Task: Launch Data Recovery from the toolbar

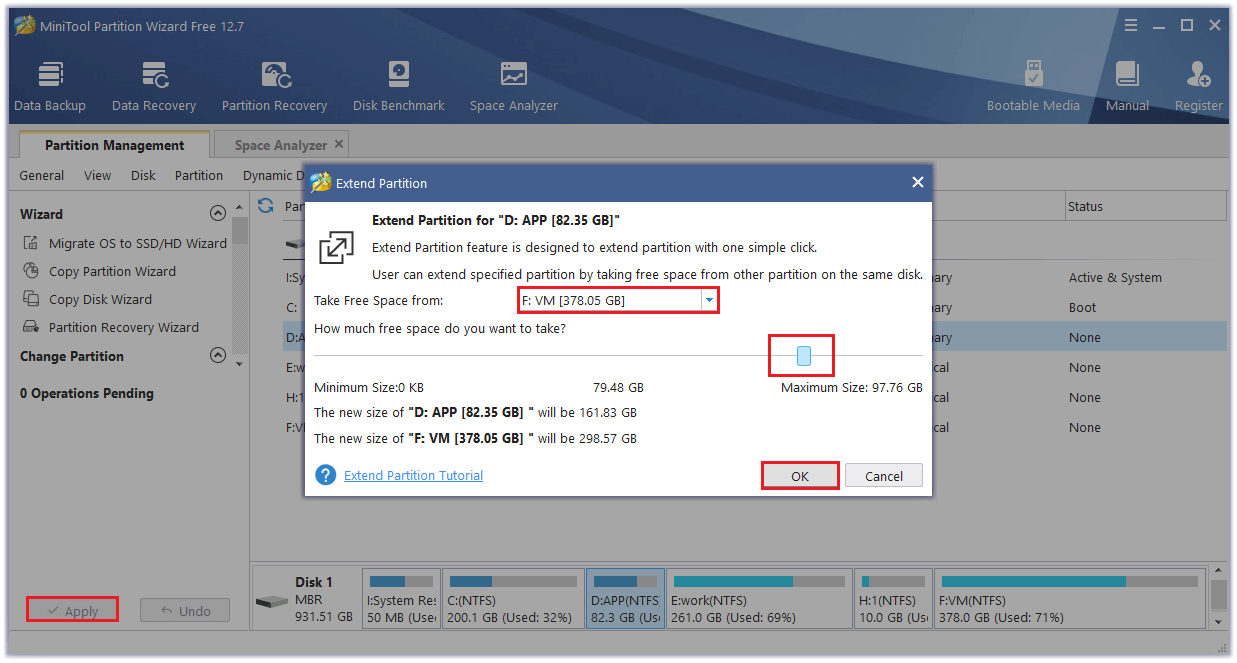Action: (154, 86)
